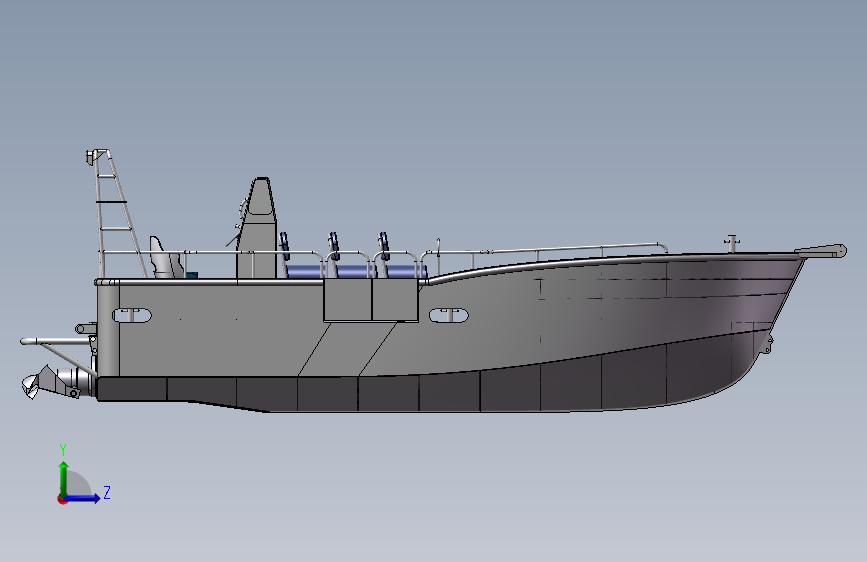Select the oval hull opening at midship
Screen dimensions: 867x562
click(x=449, y=315)
